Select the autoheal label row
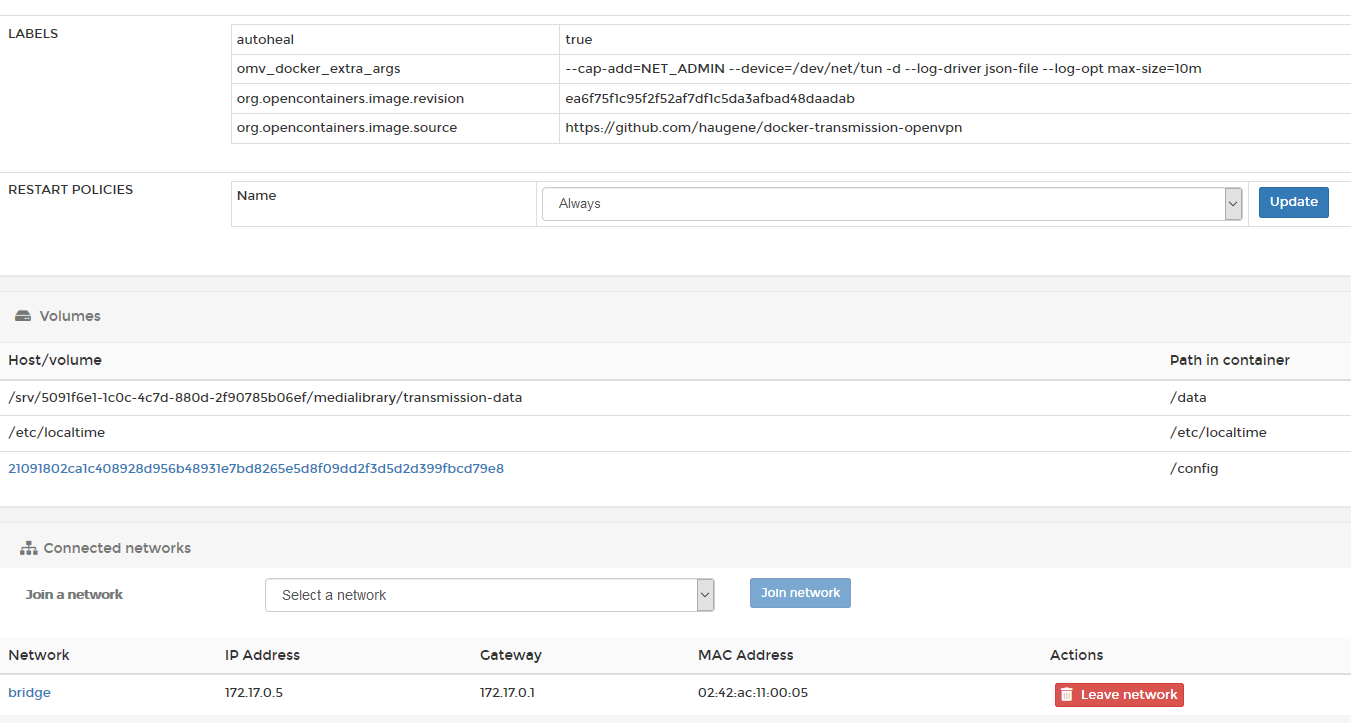Screen dimensions: 1351x723 point(265,39)
